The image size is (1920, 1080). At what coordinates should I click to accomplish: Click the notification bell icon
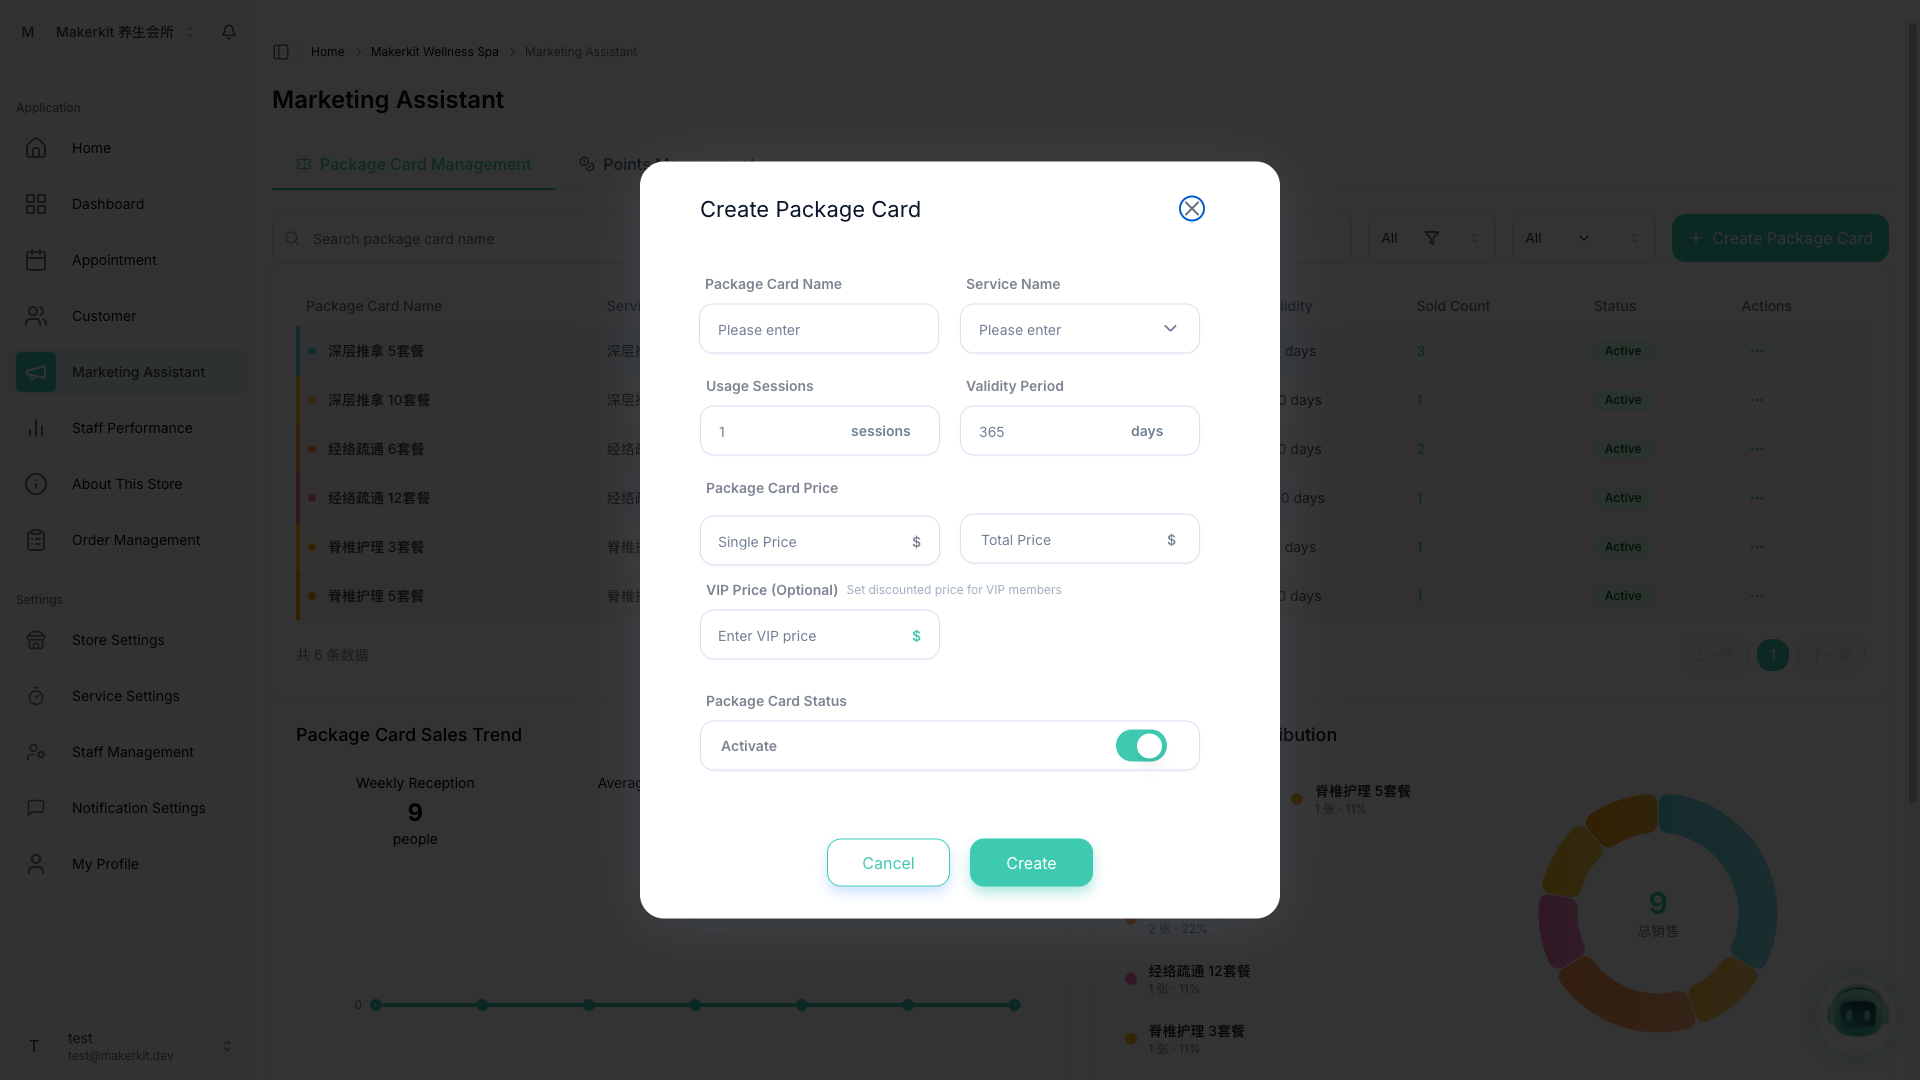click(x=229, y=32)
